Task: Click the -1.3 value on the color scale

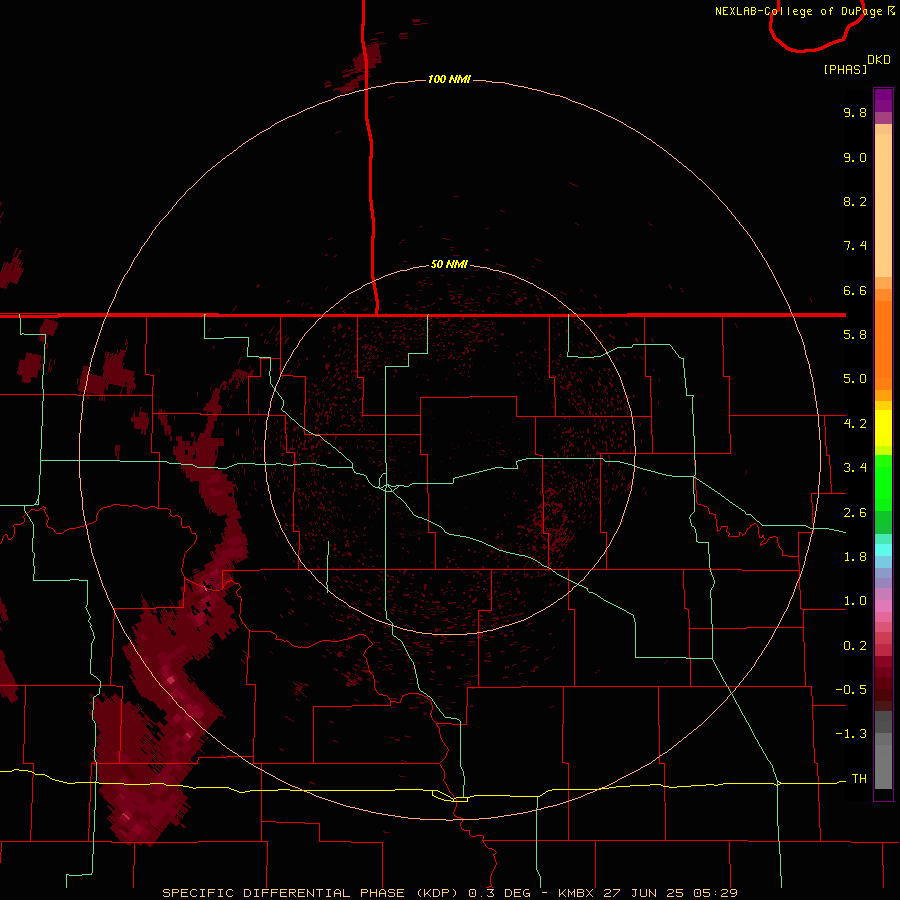Action: tap(851, 734)
